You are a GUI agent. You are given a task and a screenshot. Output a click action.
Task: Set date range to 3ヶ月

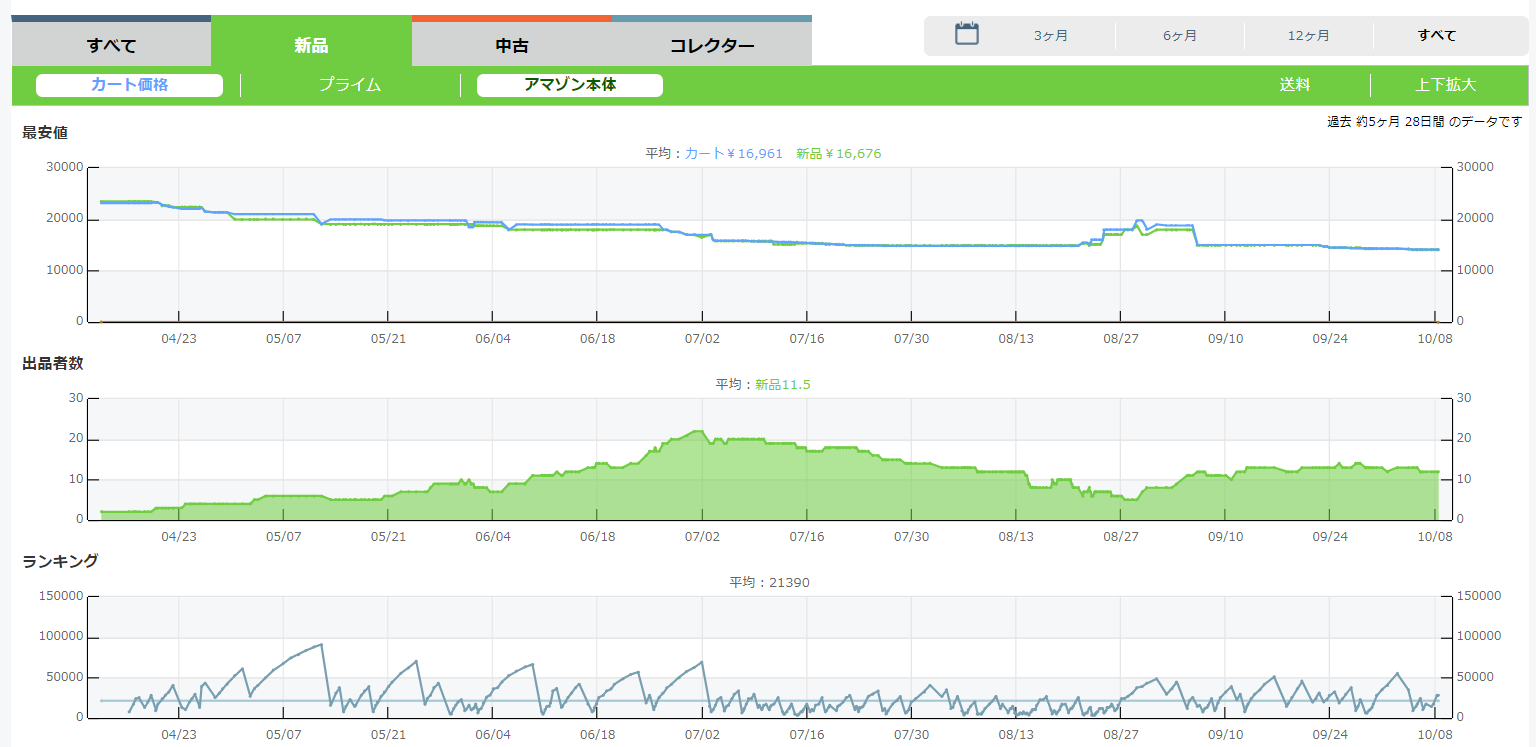click(x=1050, y=36)
